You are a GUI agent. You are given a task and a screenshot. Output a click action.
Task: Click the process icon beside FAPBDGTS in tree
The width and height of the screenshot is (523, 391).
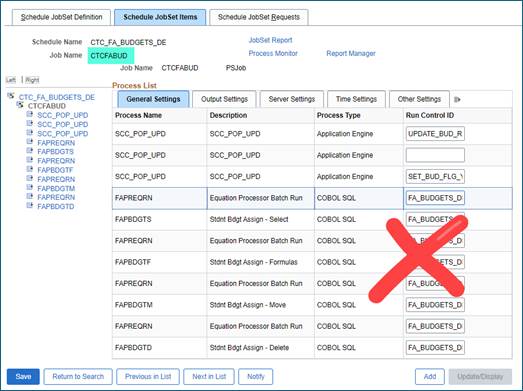click(30, 151)
